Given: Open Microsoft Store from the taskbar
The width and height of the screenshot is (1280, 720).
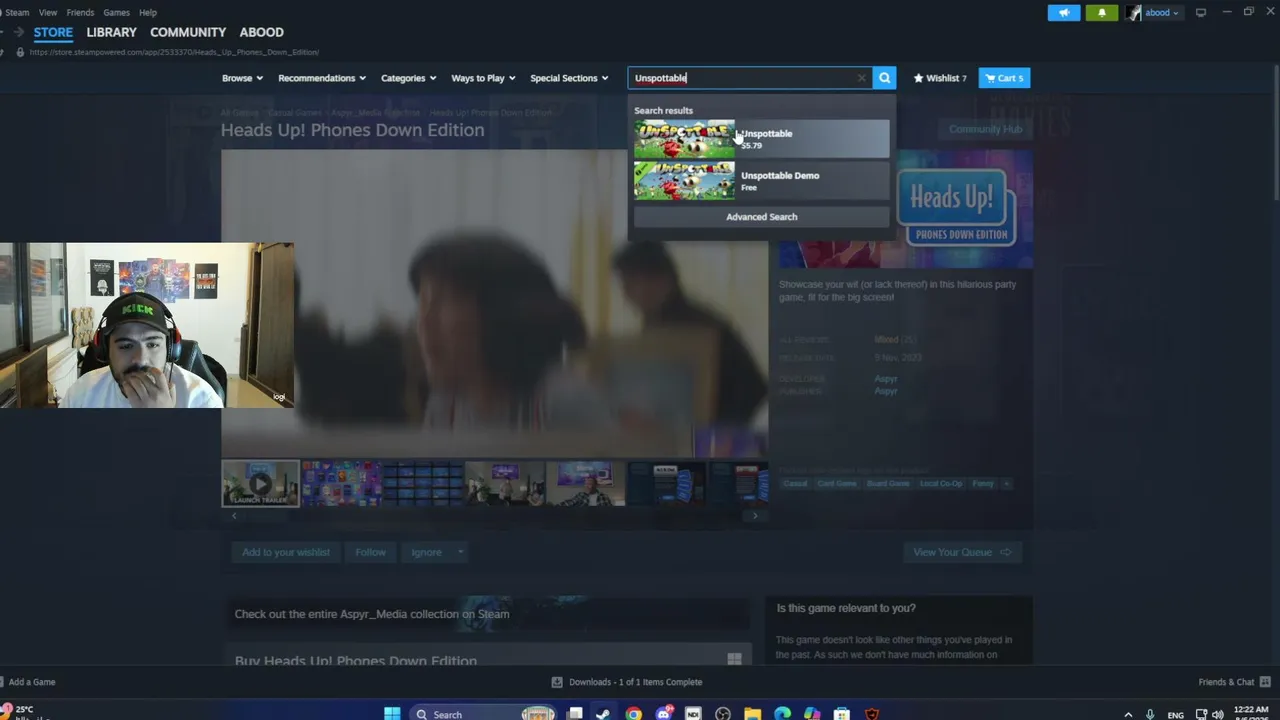Looking at the screenshot, I should (x=842, y=714).
